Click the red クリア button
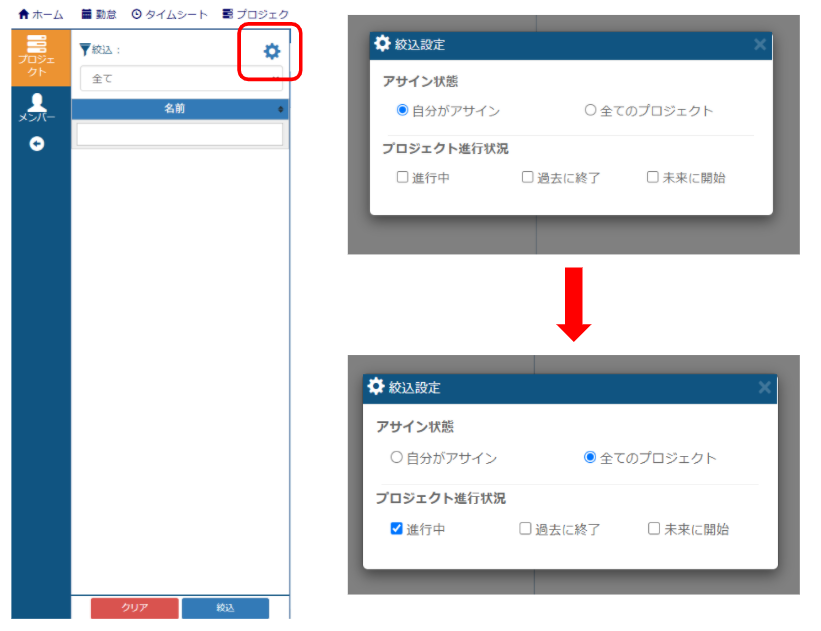This screenshot has width=821, height=631. point(135,607)
